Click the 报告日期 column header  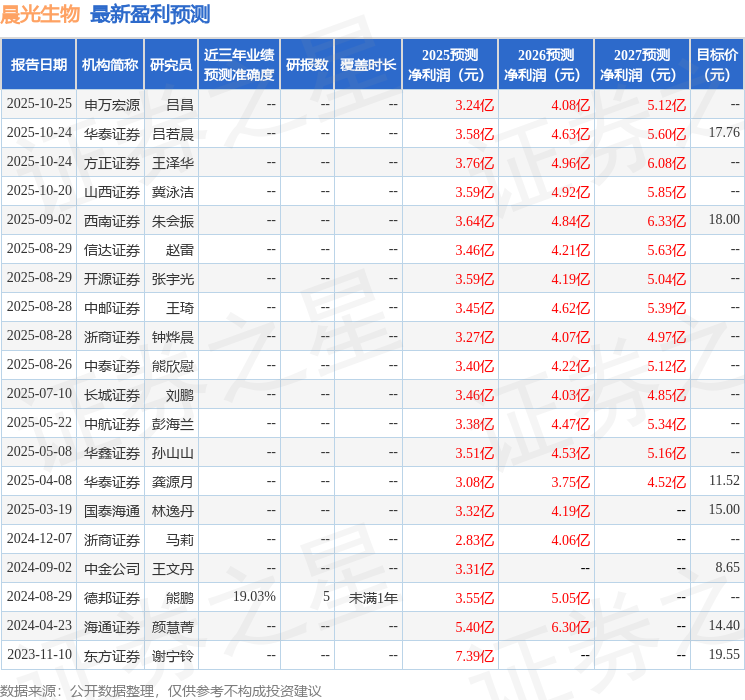[38, 65]
